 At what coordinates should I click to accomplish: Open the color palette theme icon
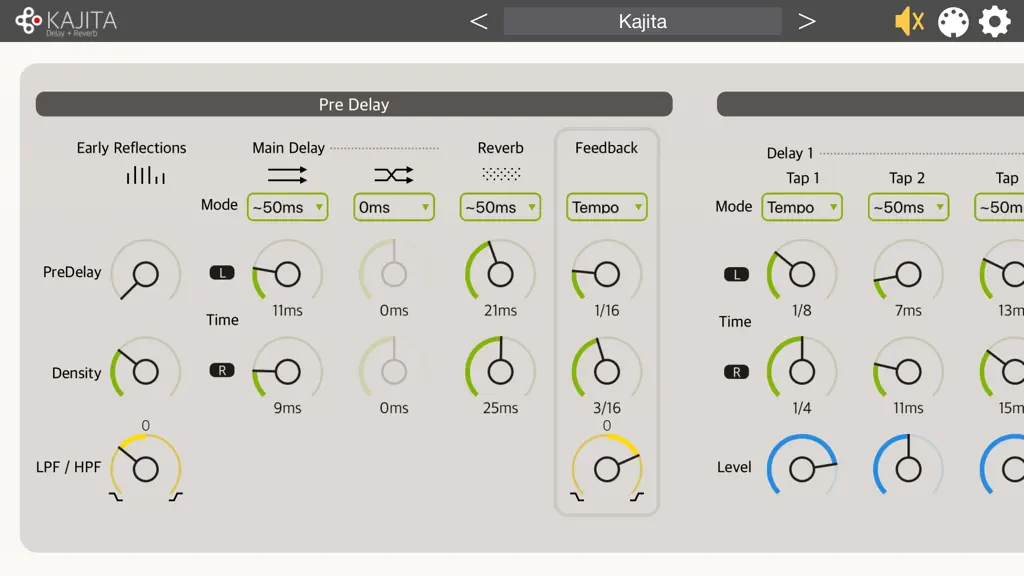tap(953, 22)
